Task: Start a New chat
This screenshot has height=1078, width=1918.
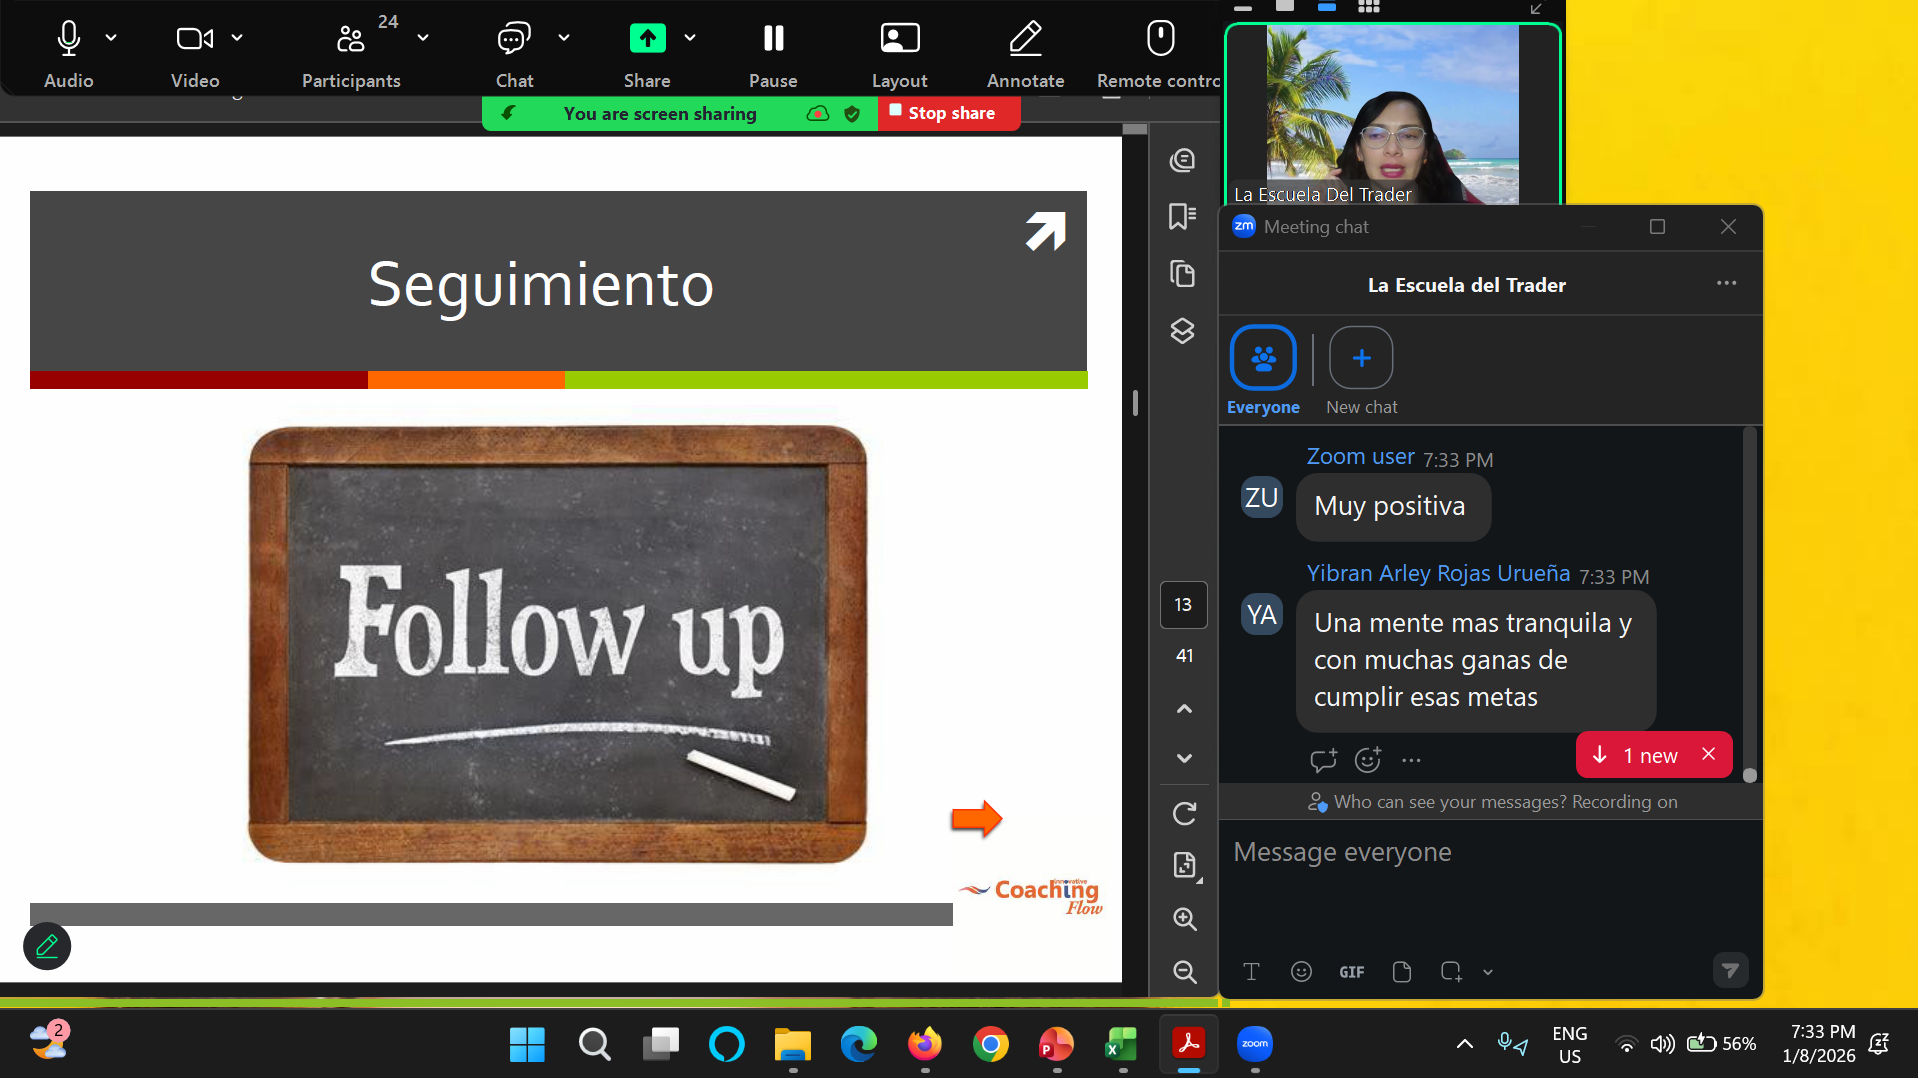Action: (x=1361, y=358)
